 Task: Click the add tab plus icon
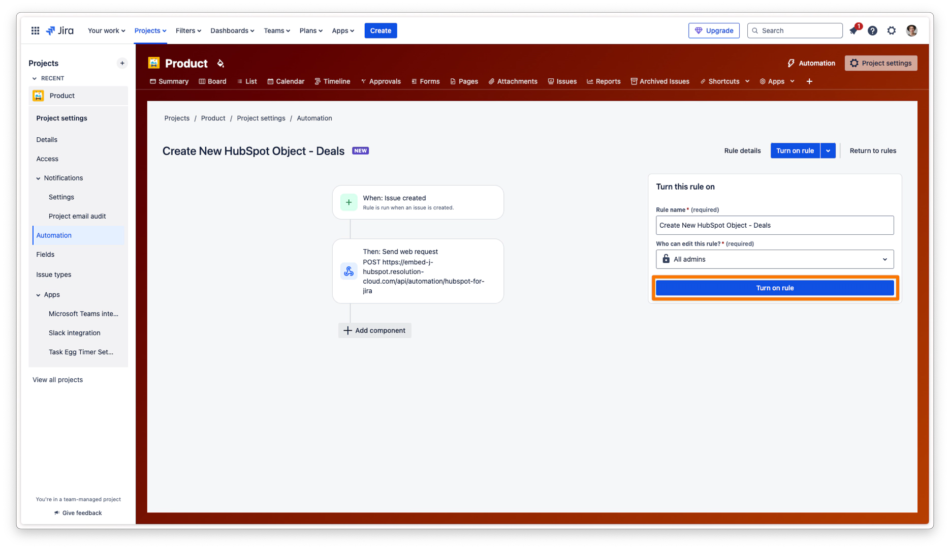click(x=809, y=81)
